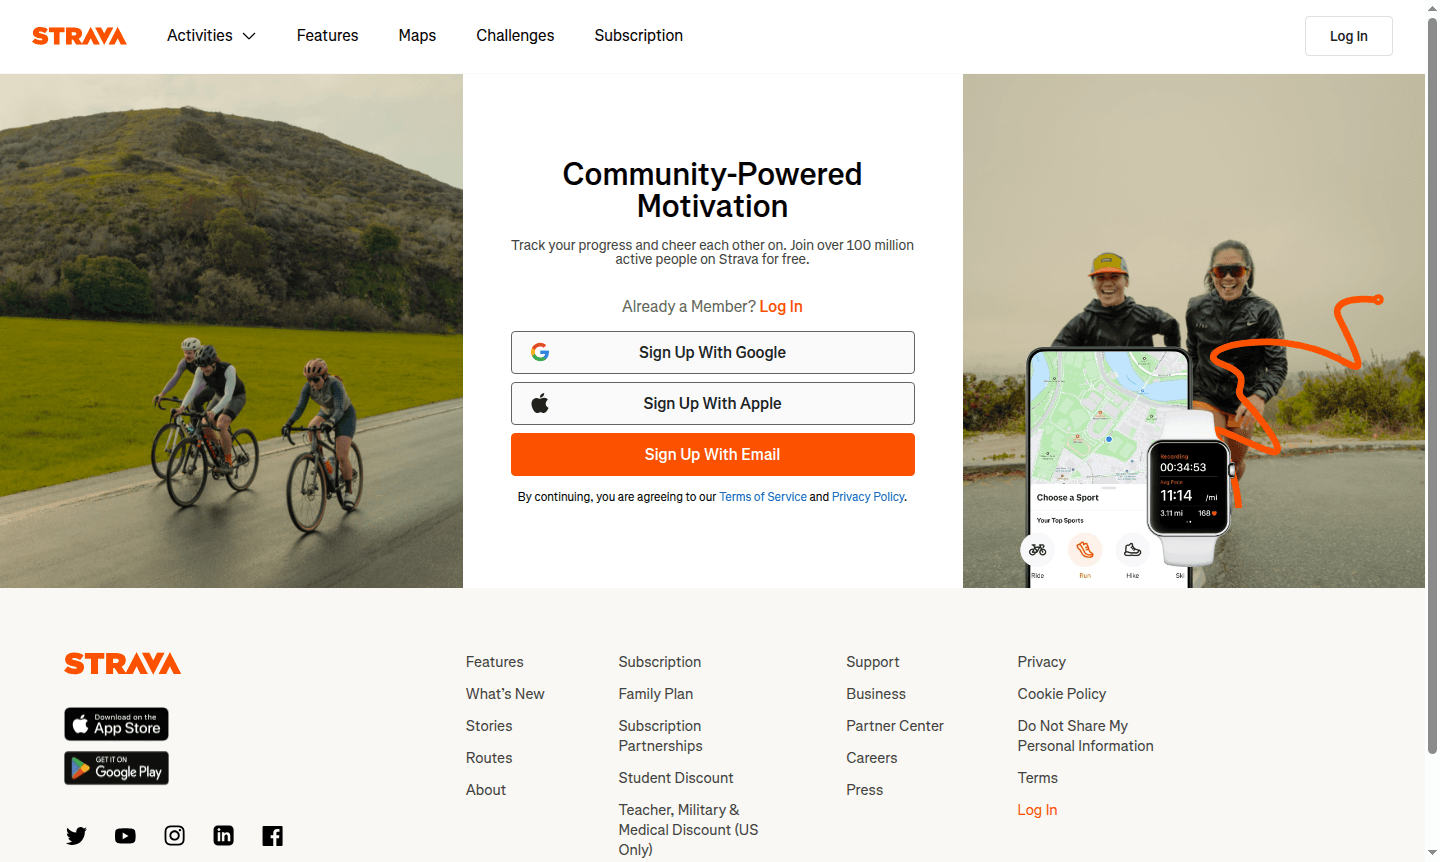Navigate to Challenges in the top menu

pos(515,35)
